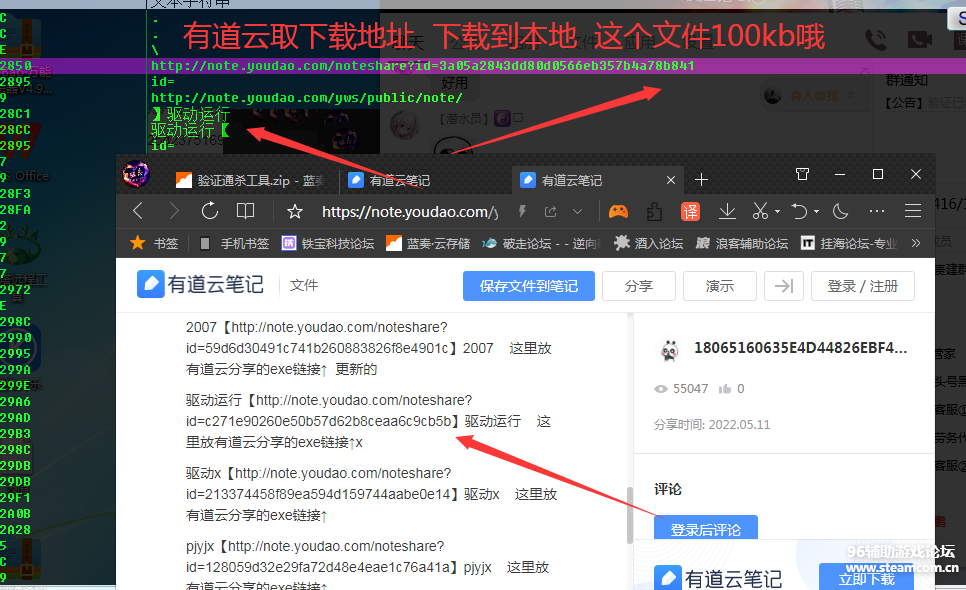The height and width of the screenshot is (590, 966).
Task: Click the skin shirt icon in title bar
Action: coord(802,174)
